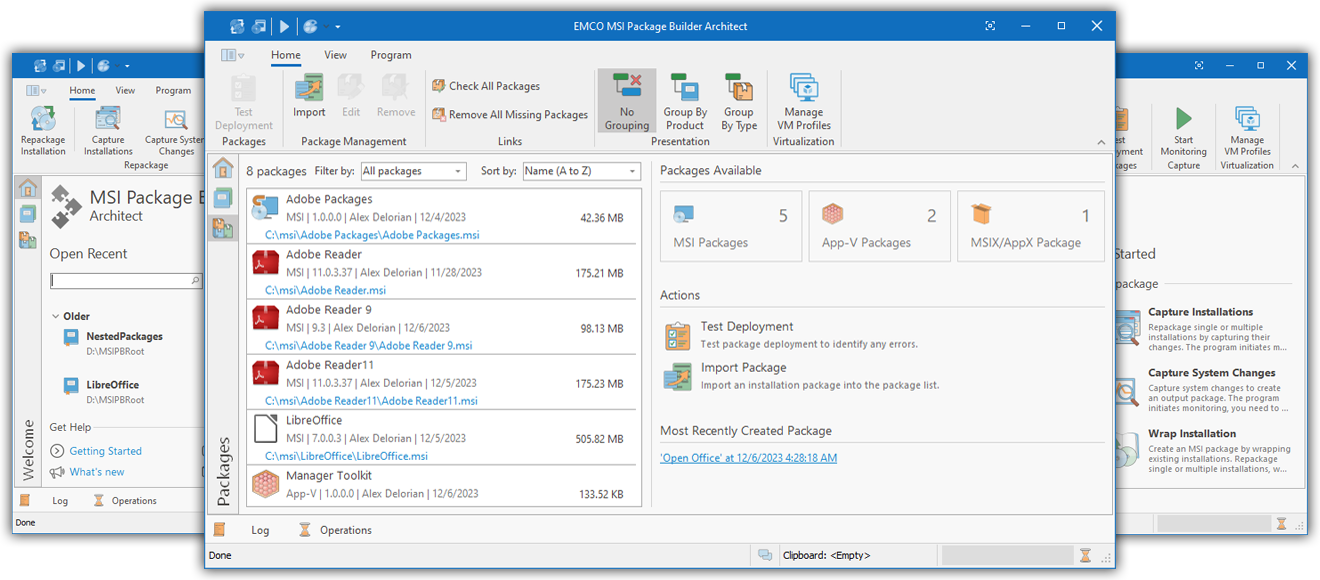Click the Import Package action icon

point(677,377)
